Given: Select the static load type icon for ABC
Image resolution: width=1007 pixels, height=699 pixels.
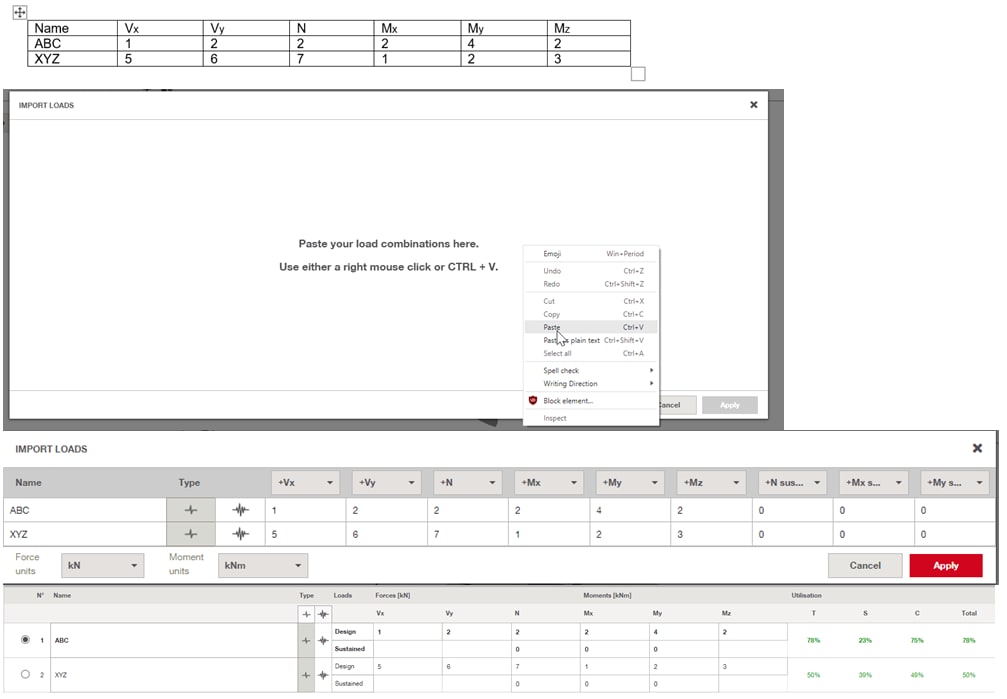Looking at the screenshot, I should pyautogui.click(x=190, y=510).
